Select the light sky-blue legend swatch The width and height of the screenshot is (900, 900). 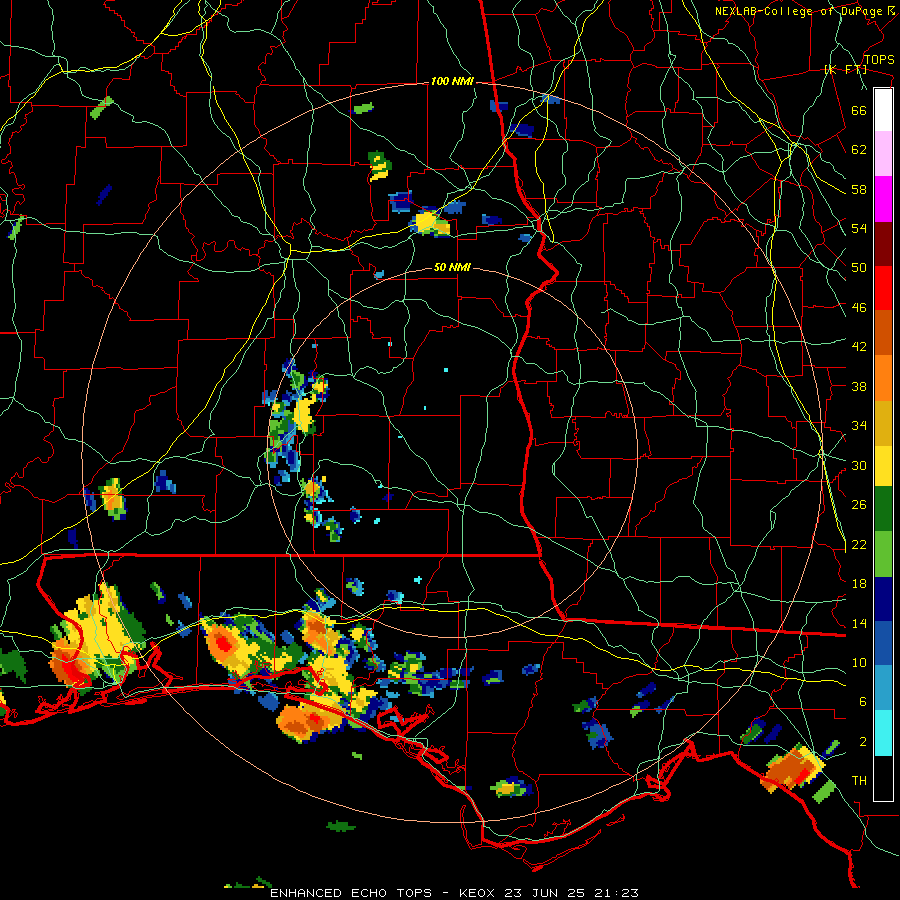click(x=883, y=687)
